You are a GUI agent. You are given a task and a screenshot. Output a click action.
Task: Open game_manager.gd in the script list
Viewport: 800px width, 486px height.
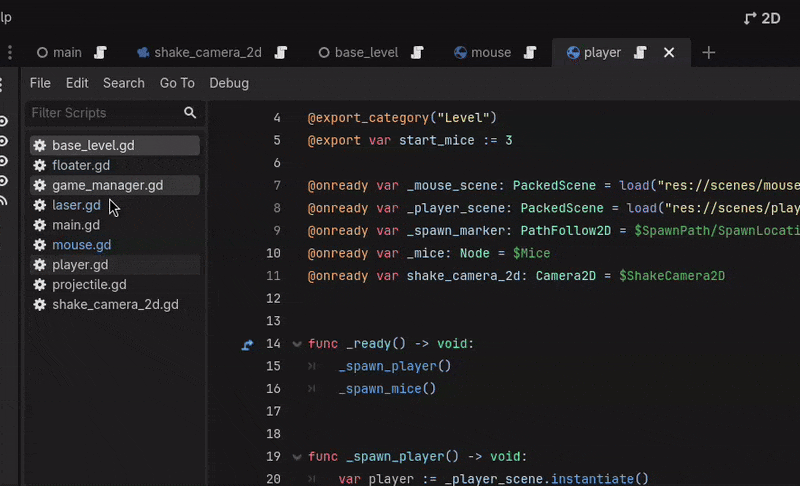115,185
